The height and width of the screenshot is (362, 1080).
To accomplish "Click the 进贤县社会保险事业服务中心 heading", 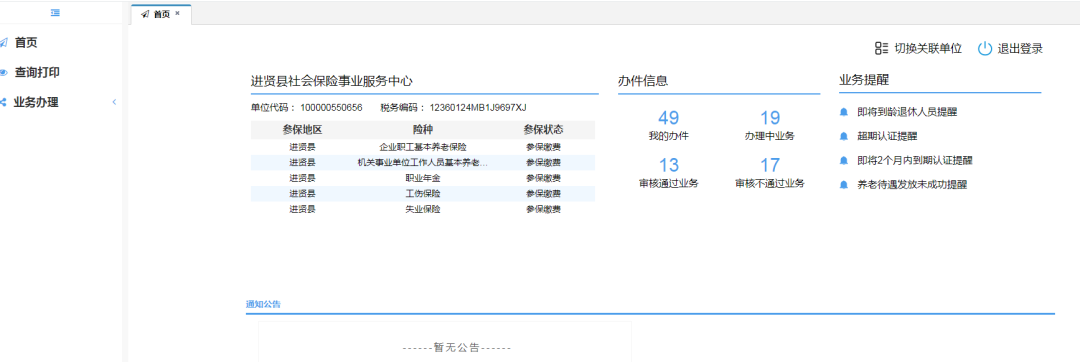I will pos(331,81).
